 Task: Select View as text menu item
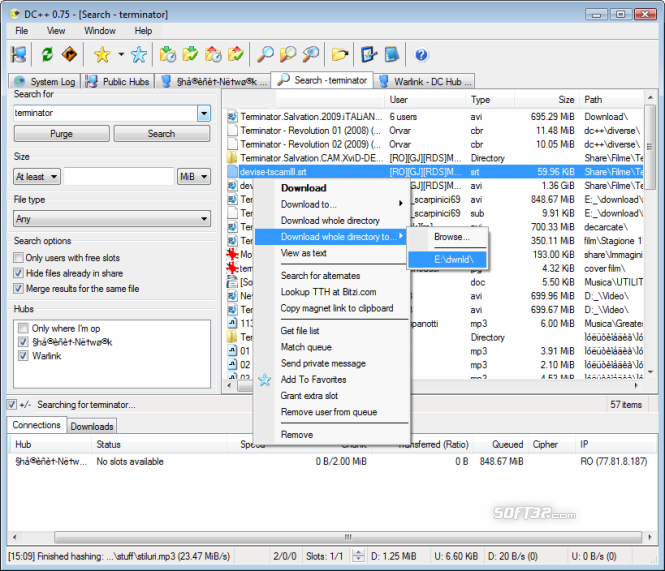pyautogui.click(x=332, y=253)
